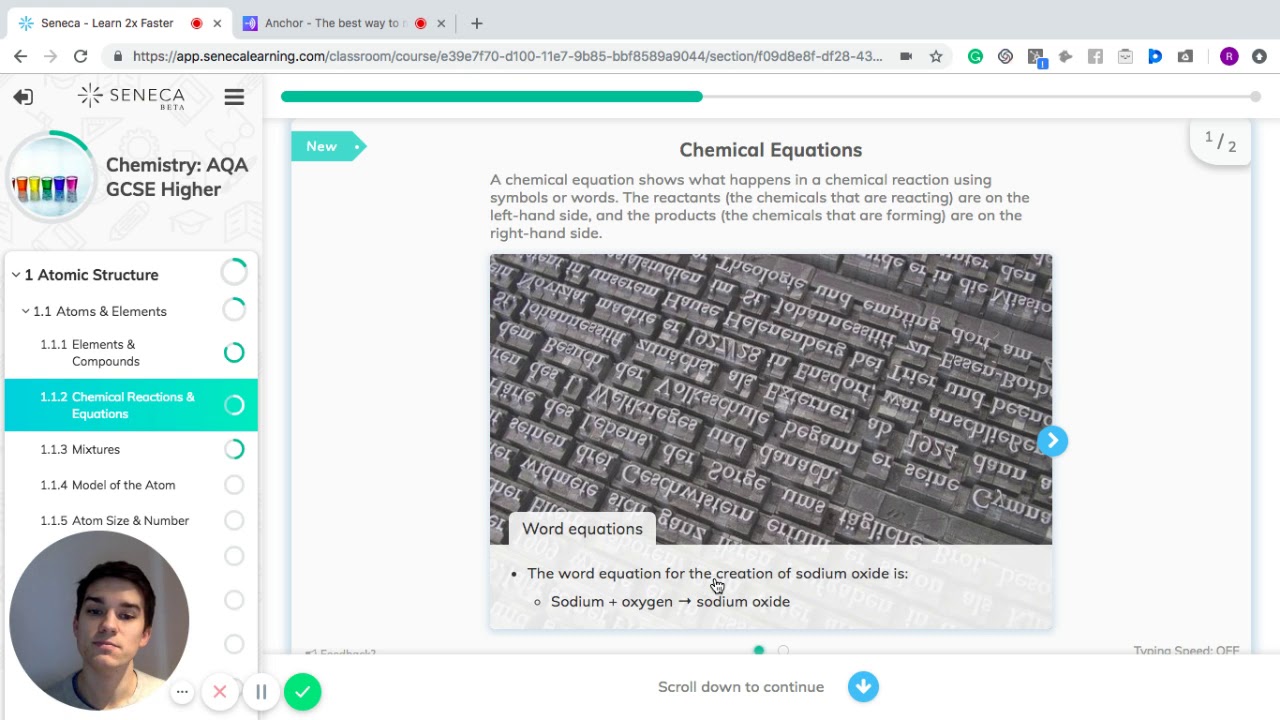1280x720 pixels.
Task: Pause the screen recording
Action: click(x=261, y=691)
